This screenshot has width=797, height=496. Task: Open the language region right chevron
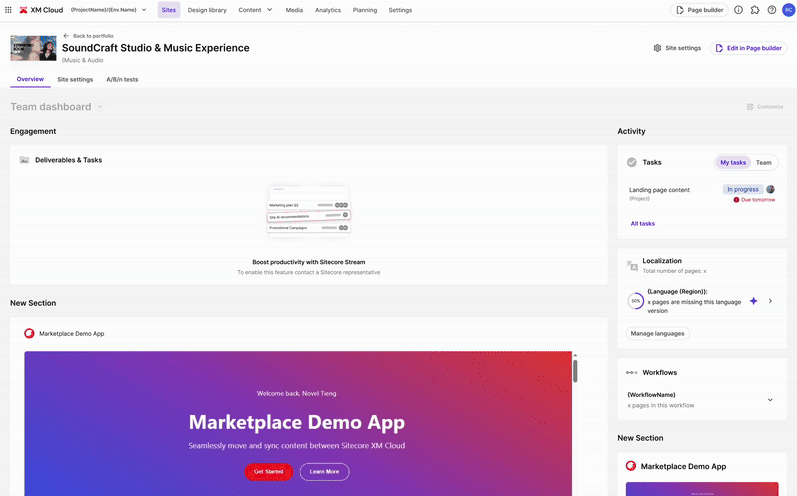tap(771, 301)
